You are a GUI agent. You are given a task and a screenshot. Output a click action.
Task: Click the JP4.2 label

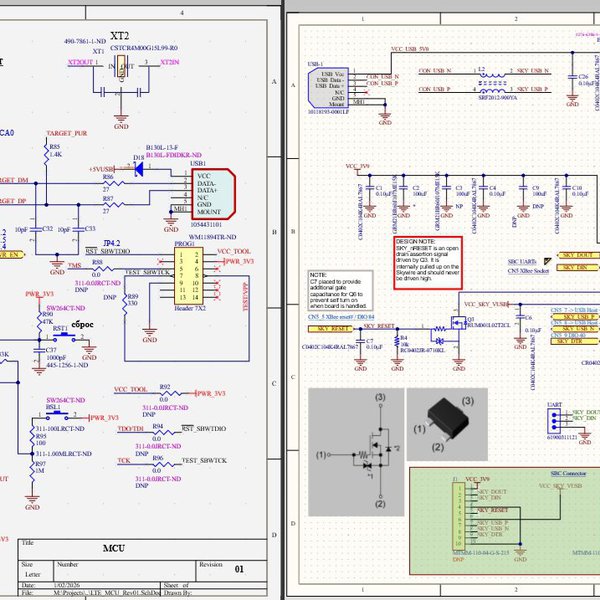112,243
